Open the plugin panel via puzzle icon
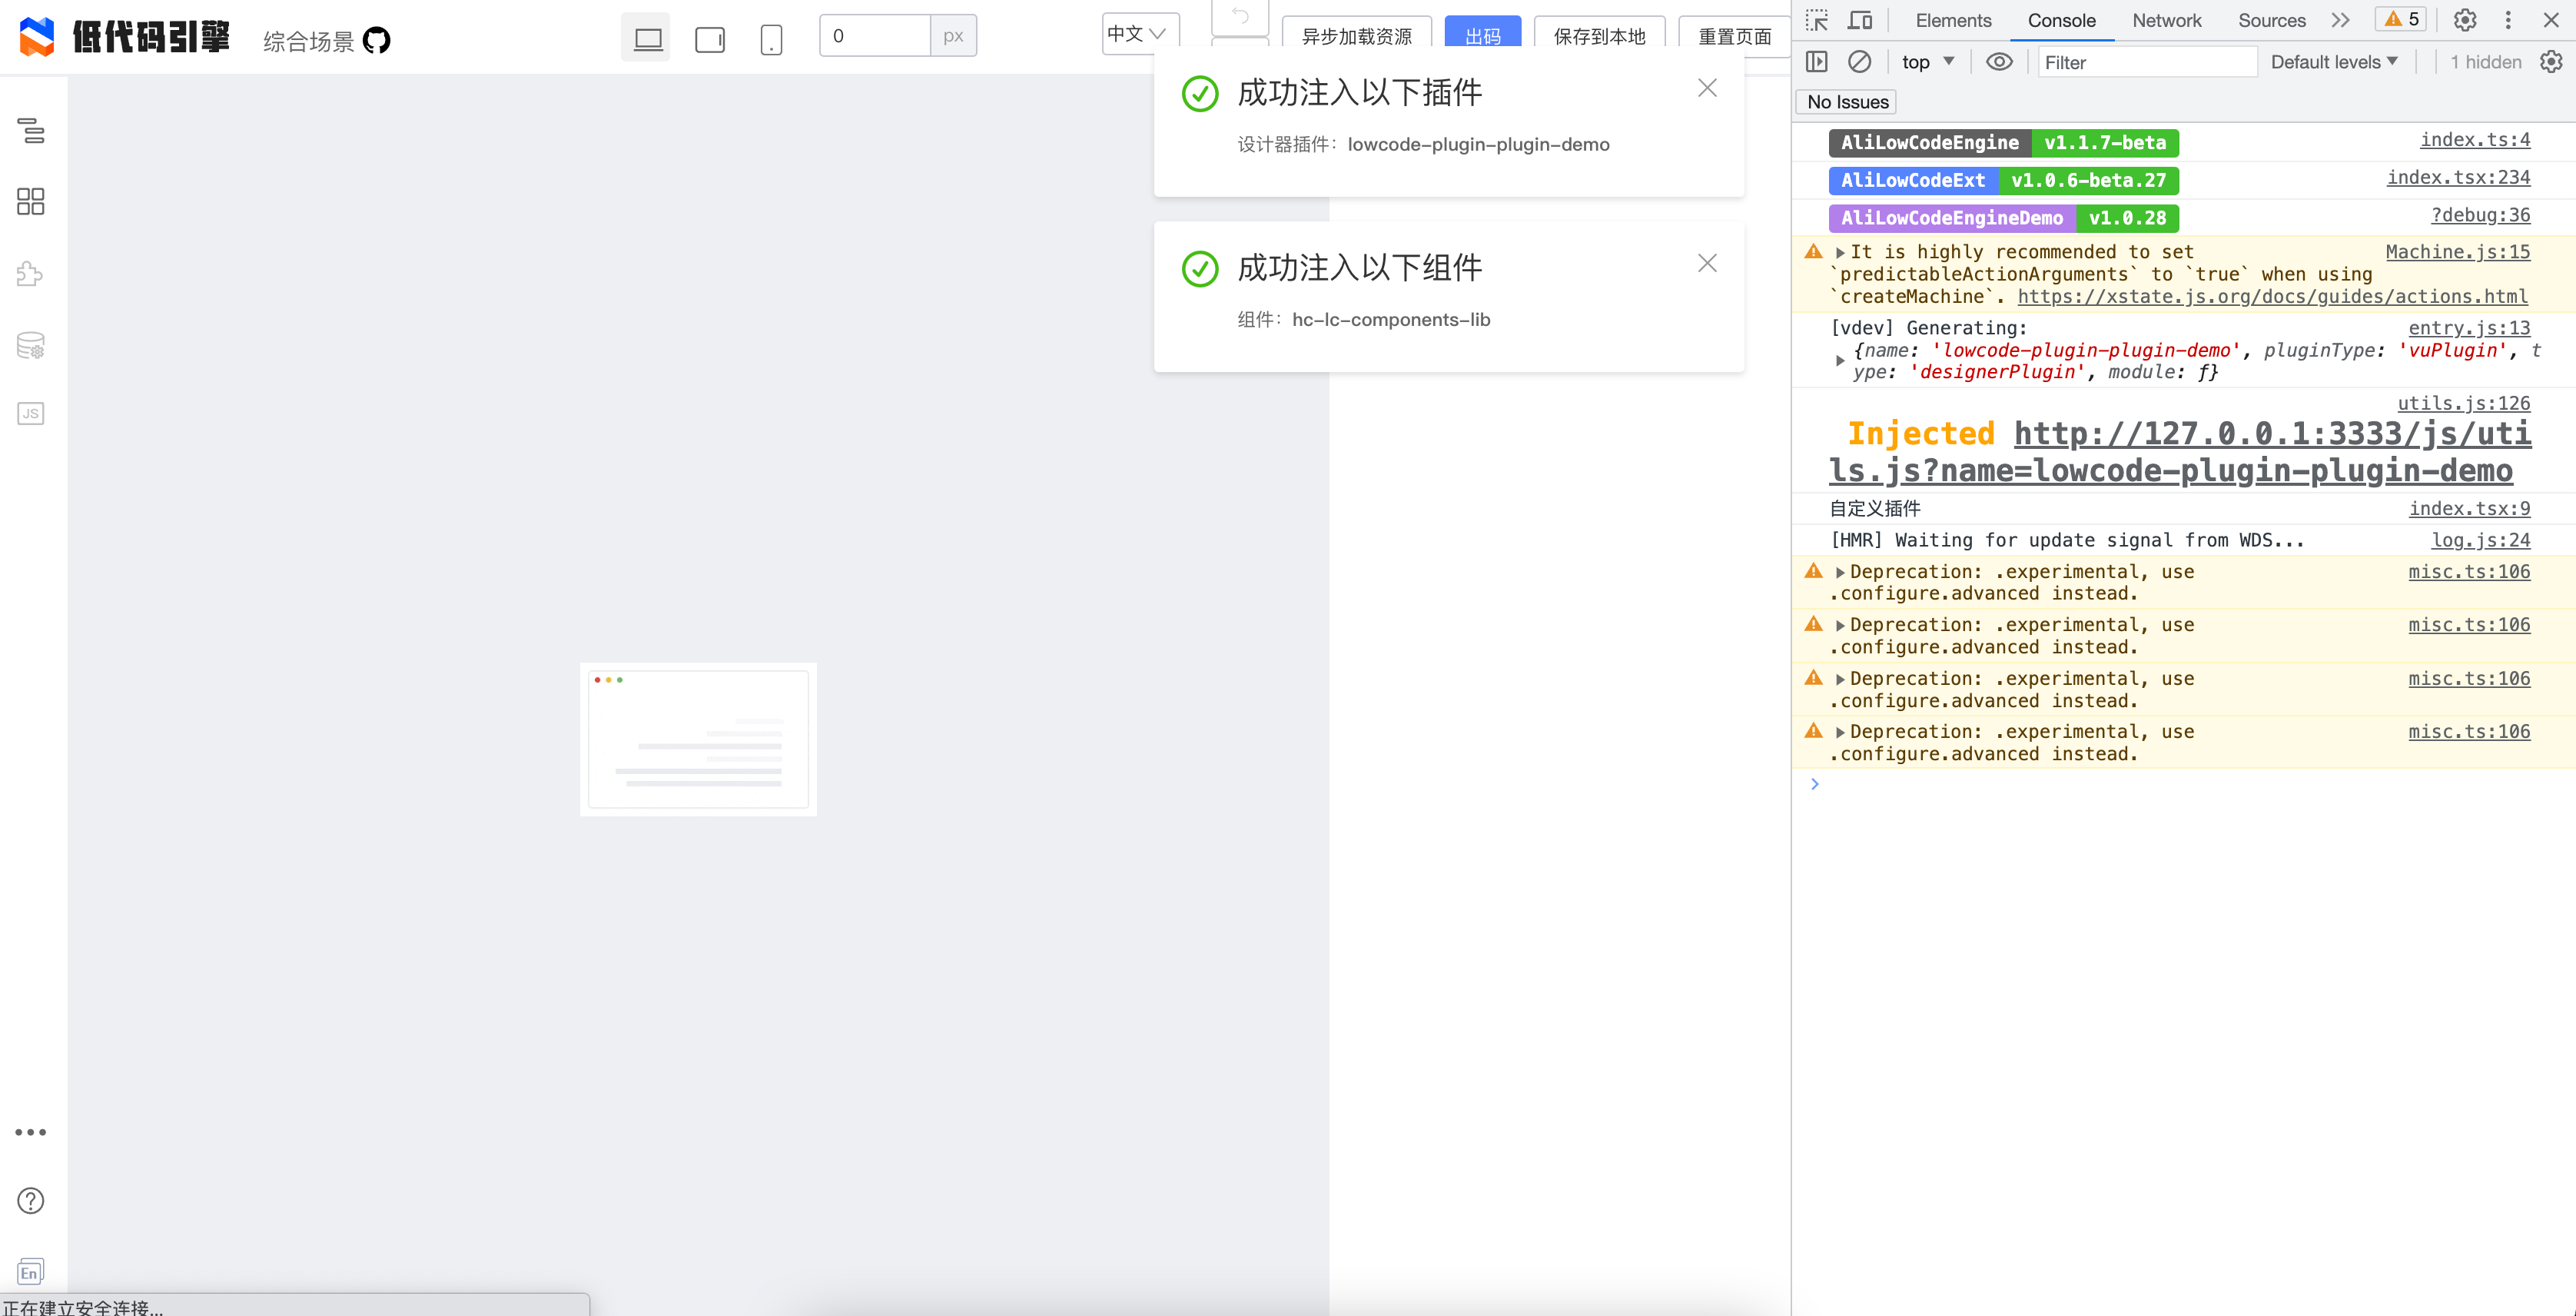 pos(30,273)
